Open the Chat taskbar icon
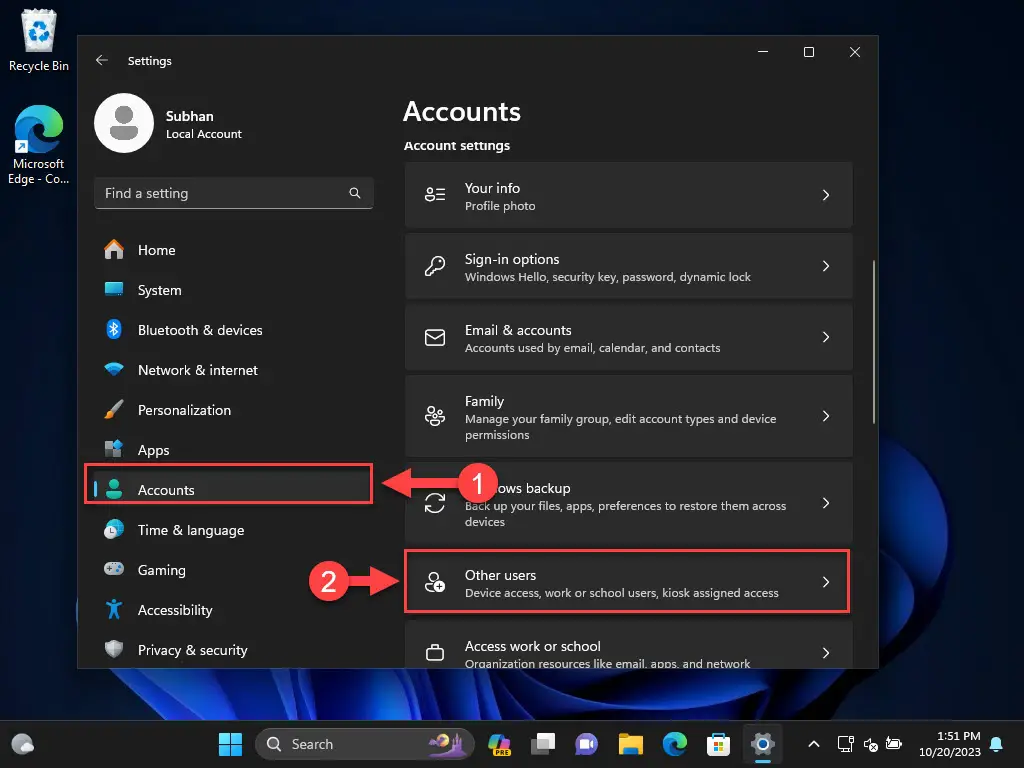The image size is (1024, 768). 586,744
